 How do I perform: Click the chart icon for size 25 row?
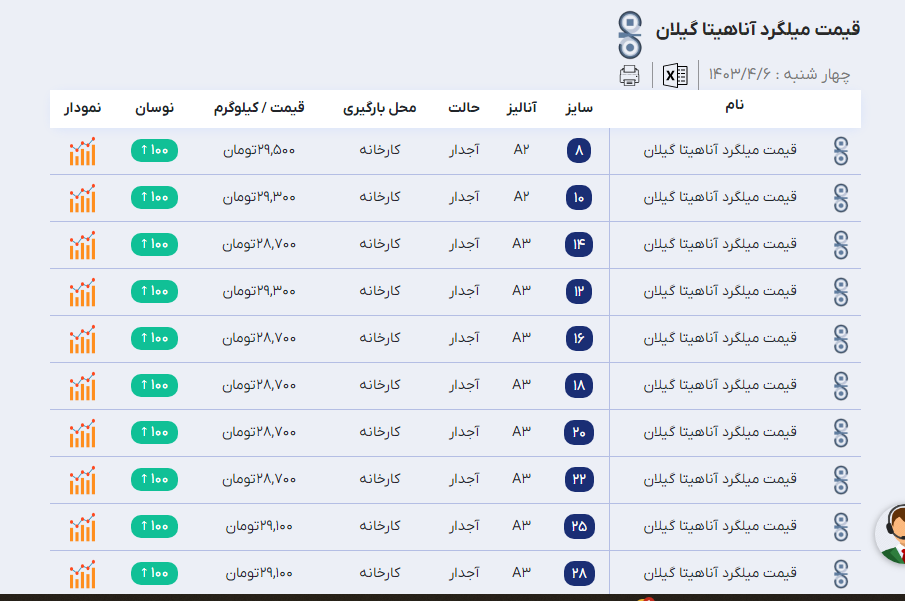pos(82,526)
